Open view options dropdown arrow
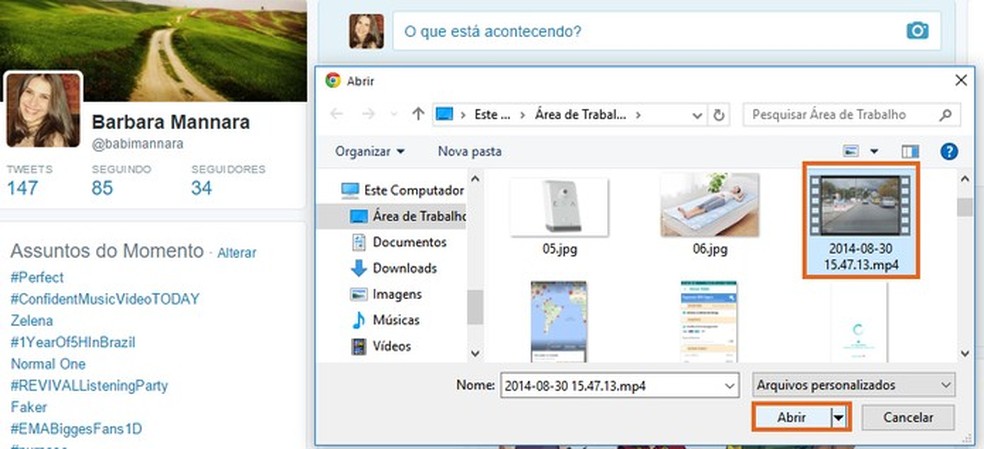 (874, 151)
